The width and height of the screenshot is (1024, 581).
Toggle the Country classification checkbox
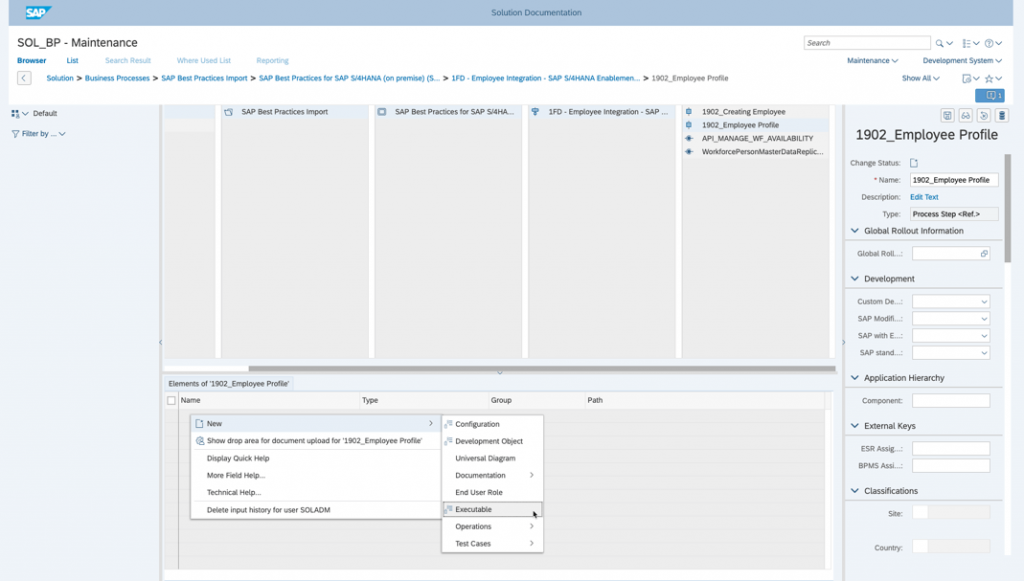[920, 546]
